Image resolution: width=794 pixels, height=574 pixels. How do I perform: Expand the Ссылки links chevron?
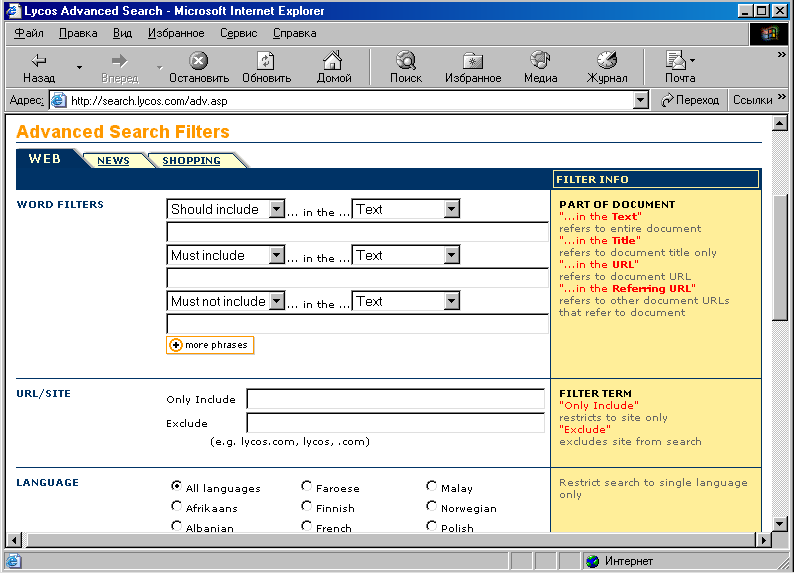click(x=782, y=96)
